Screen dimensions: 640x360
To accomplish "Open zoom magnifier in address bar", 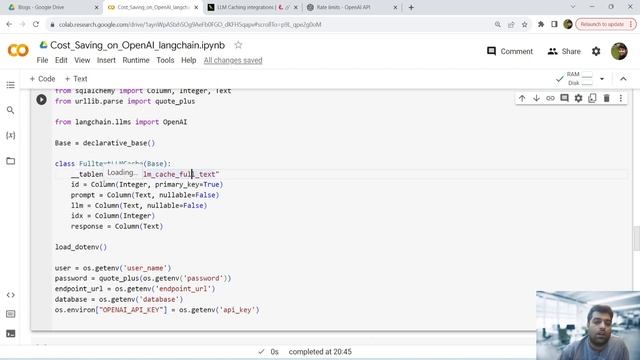I will coord(498,24).
